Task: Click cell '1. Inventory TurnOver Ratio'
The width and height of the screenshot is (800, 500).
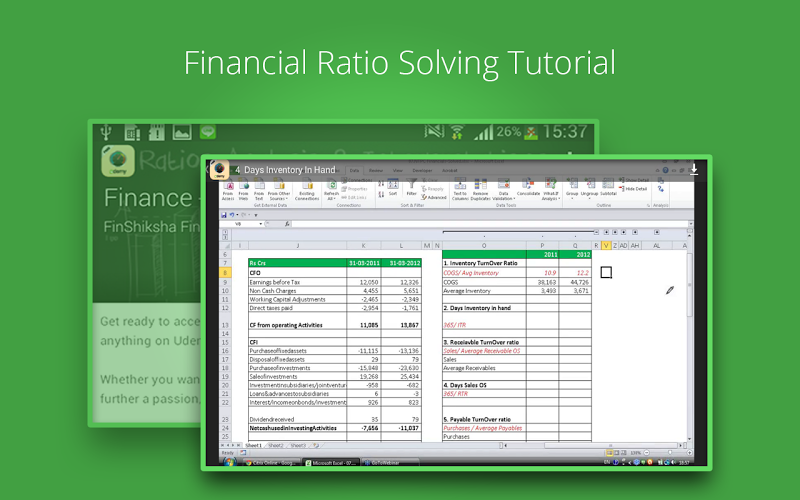Action: click(484, 263)
